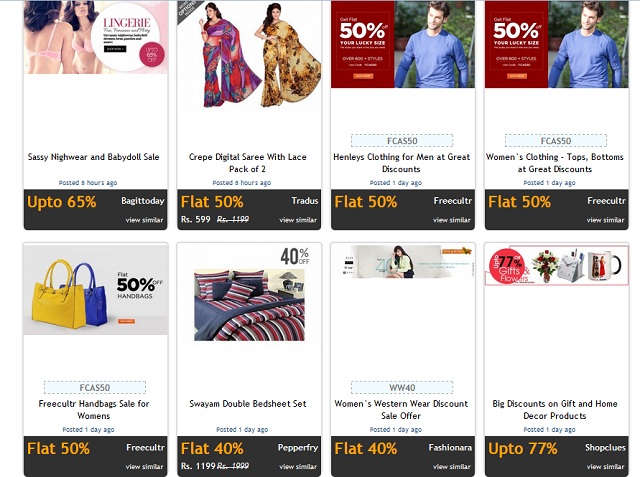This screenshot has height=477, width=640.
Task: View similar deals for the Tradus saree
Action: [x=298, y=220]
